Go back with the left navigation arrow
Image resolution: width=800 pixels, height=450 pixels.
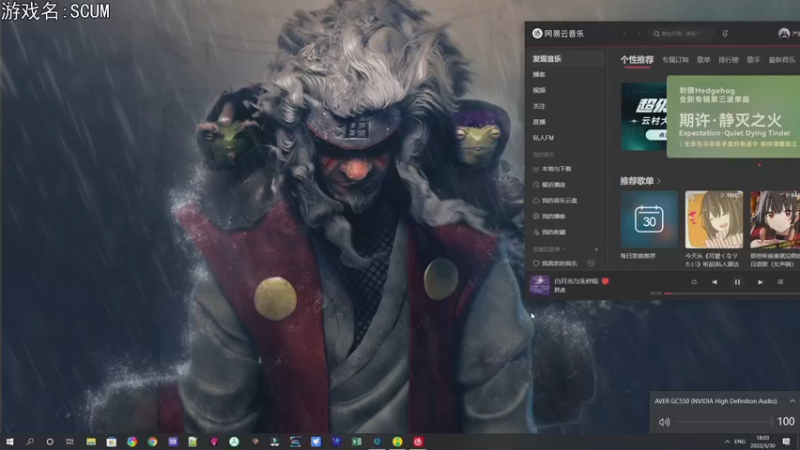624,34
